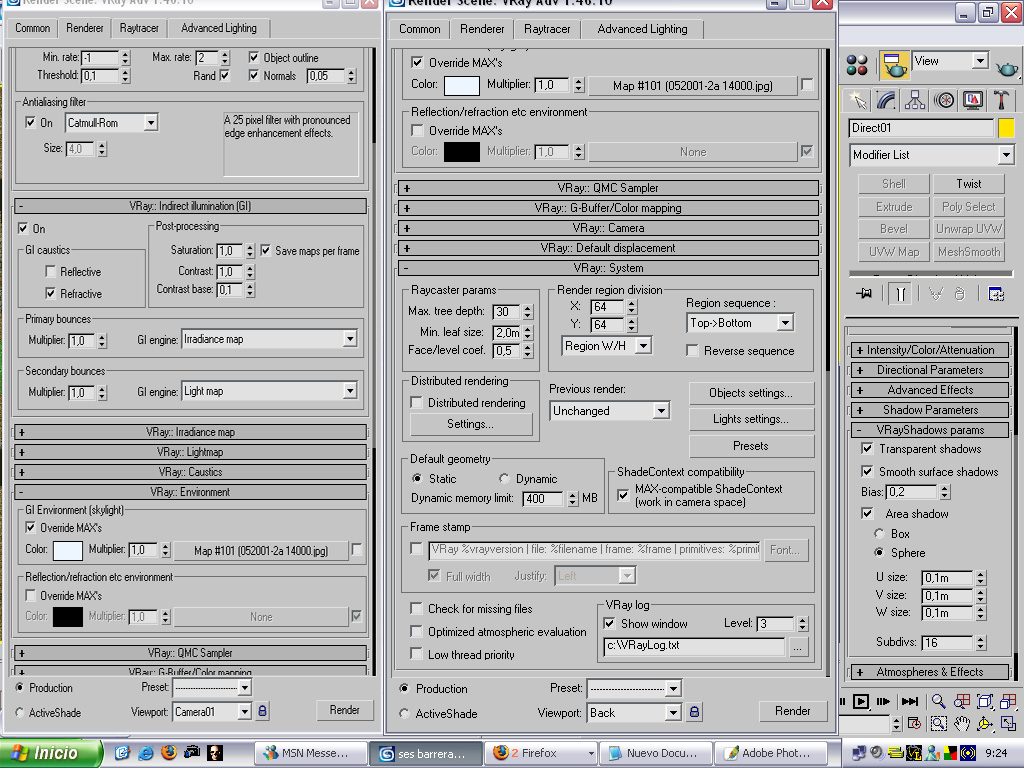Open the Motion panel wheel icon
Screen dimensions: 1024x768
pyautogui.click(x=944, y=100)
